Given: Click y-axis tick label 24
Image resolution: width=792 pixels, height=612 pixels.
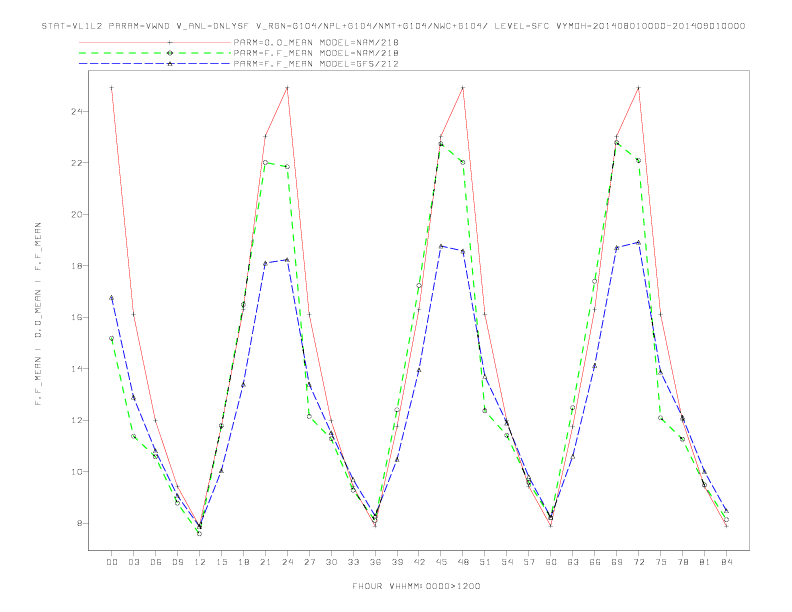Looking at the screenshot, I should click(76, 111).
